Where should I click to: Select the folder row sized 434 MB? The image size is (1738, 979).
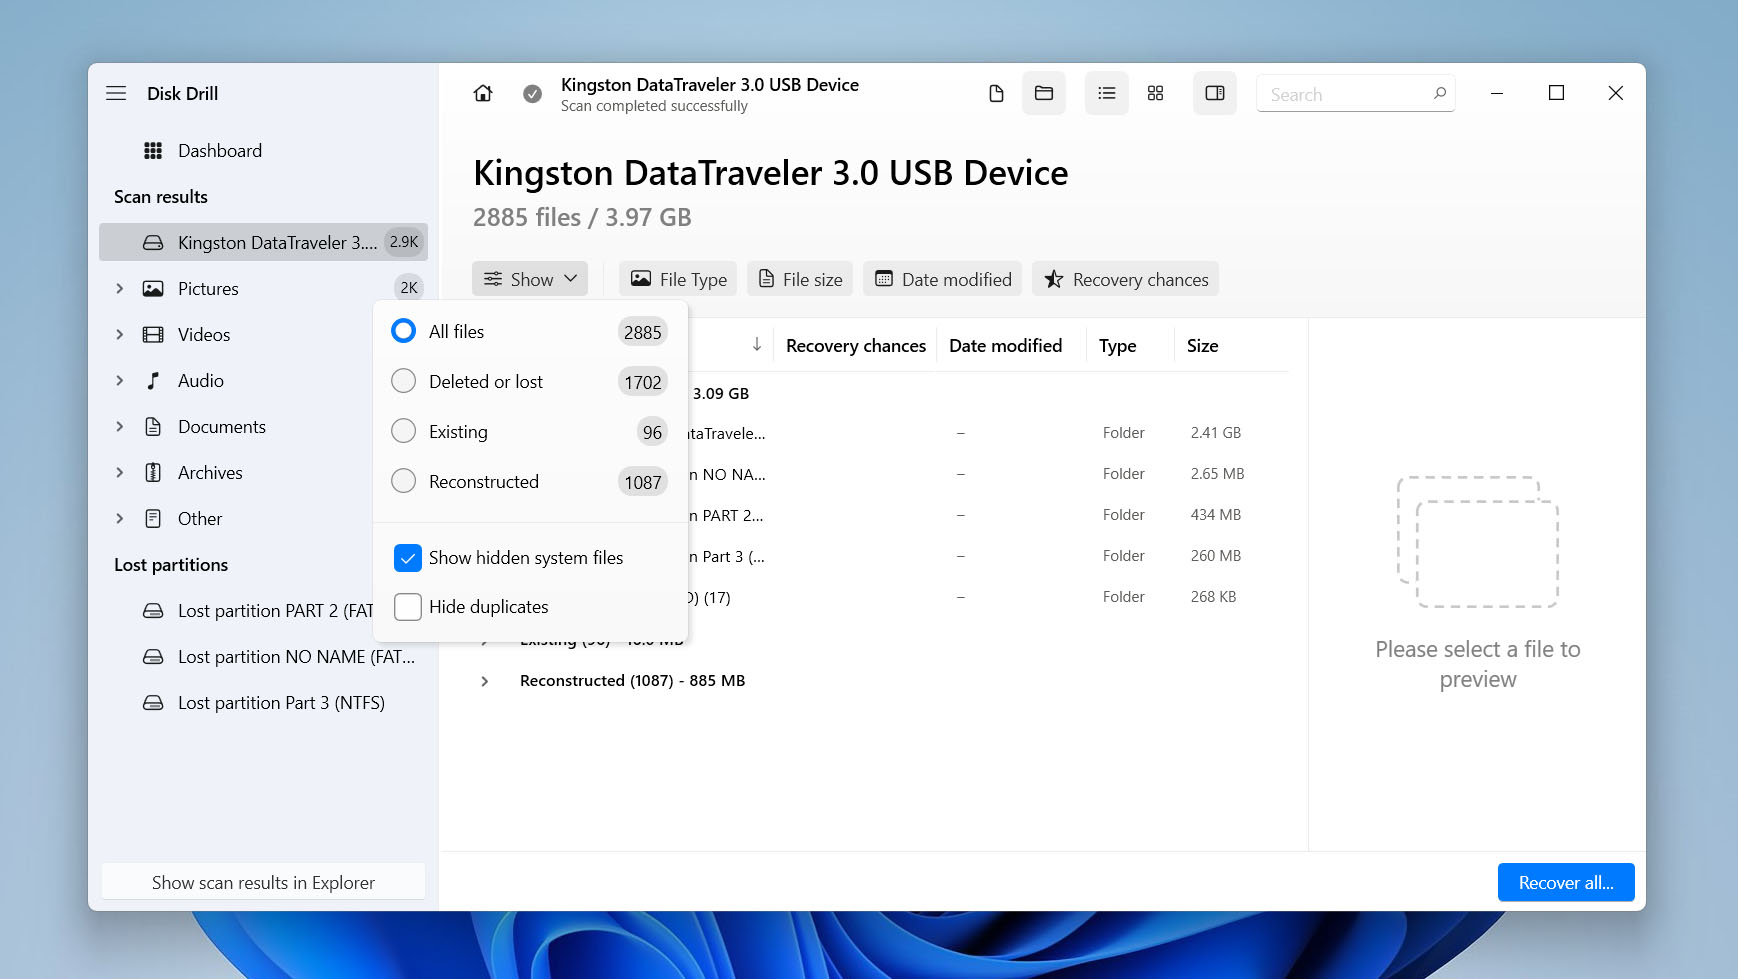988,515
